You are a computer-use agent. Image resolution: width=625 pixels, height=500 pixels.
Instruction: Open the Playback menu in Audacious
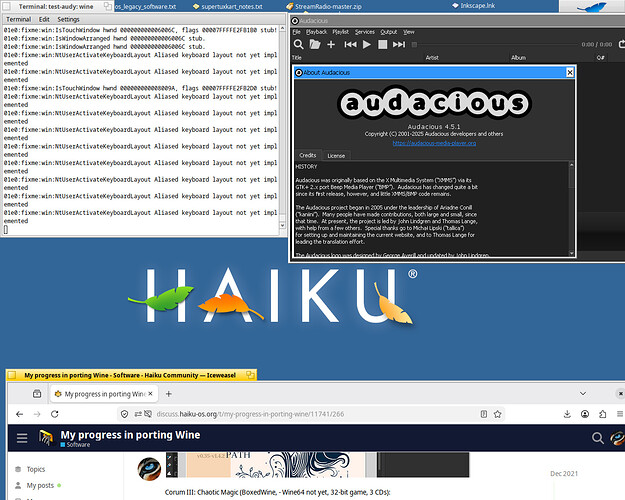coord(316,32)
